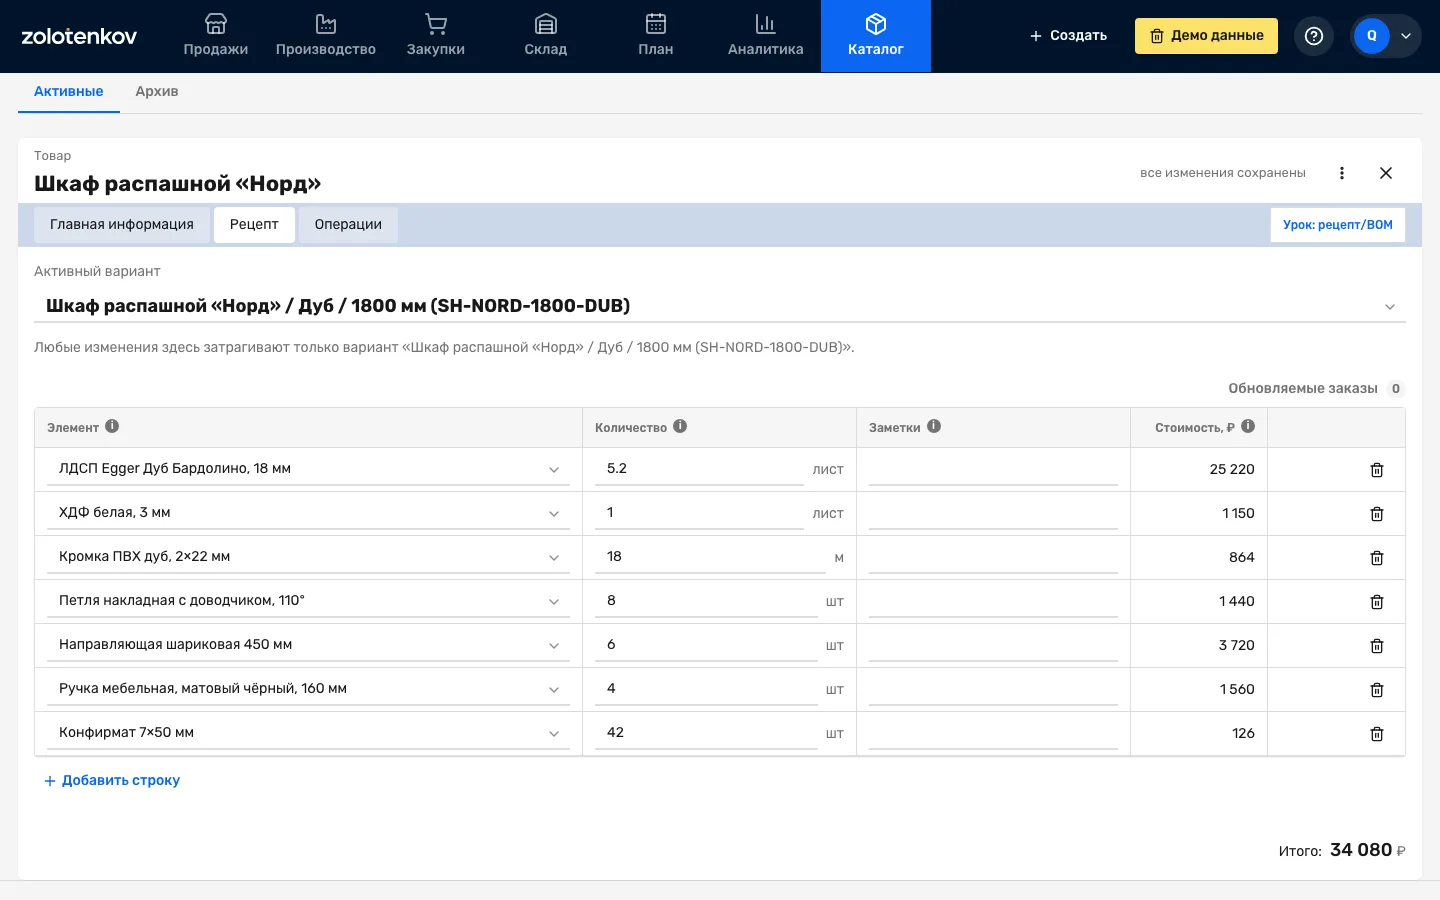Open the Кромка ПВХ element dropdown
The height and width of the screenshot is (900, 1440).
308,557
